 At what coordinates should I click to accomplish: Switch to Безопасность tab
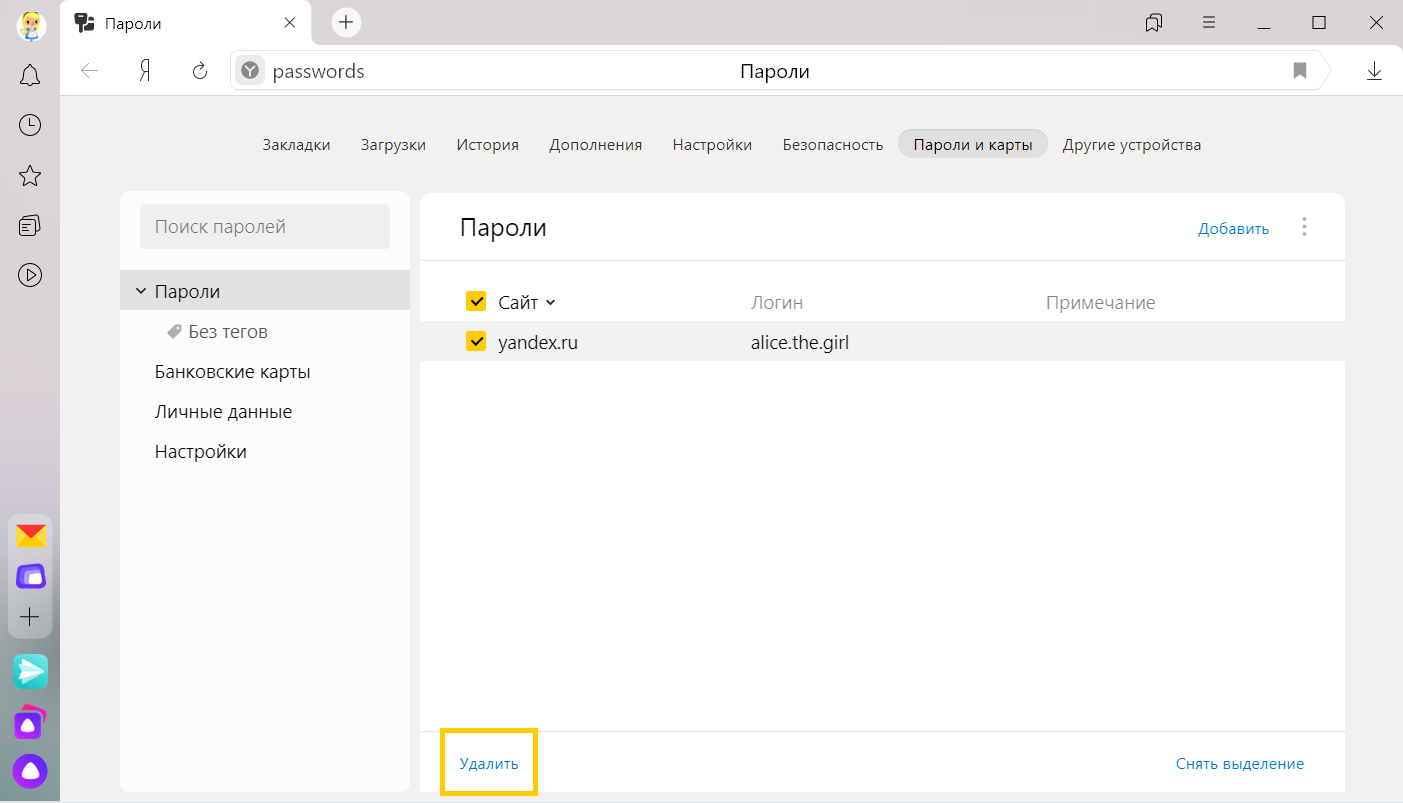click(833, 145)
